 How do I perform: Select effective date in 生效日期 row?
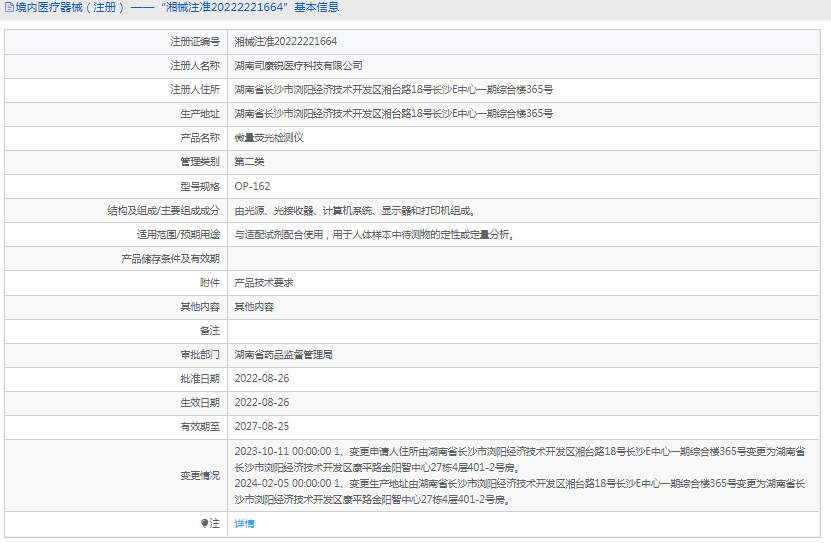(262, 403)
